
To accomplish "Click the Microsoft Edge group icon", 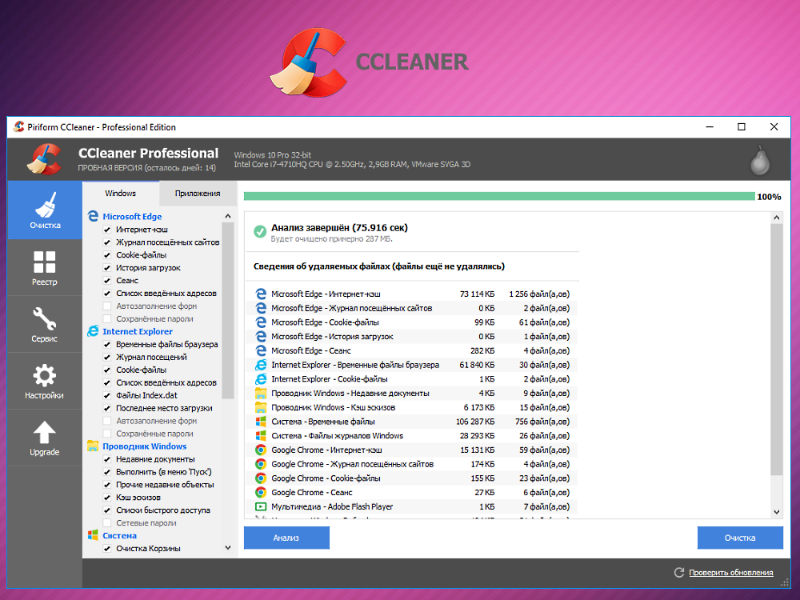I will (93, 216).
